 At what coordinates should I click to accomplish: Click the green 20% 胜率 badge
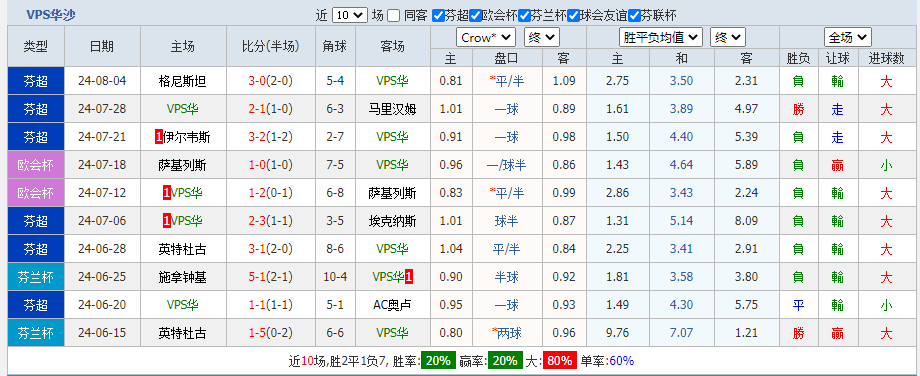tap(437, 361)
